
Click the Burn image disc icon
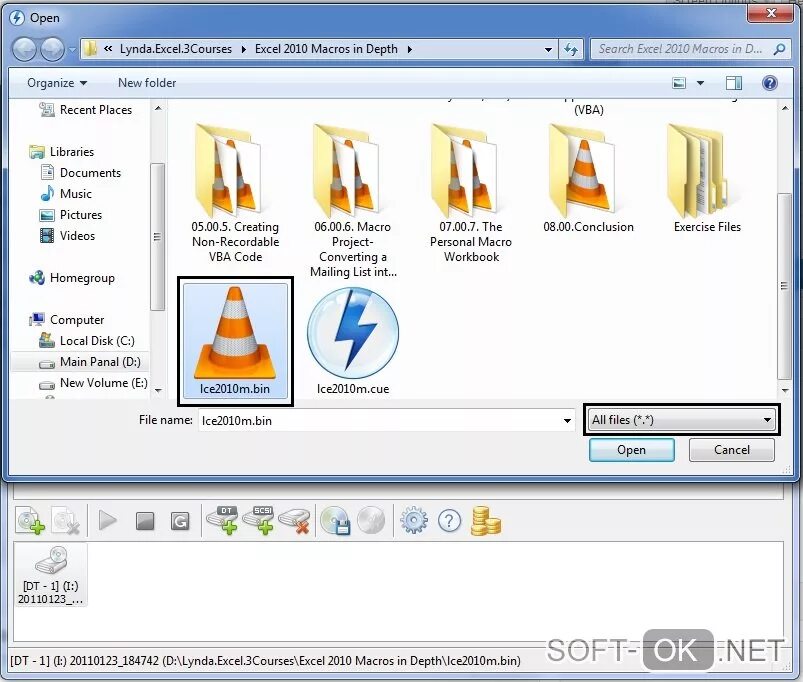click(370, 521)
